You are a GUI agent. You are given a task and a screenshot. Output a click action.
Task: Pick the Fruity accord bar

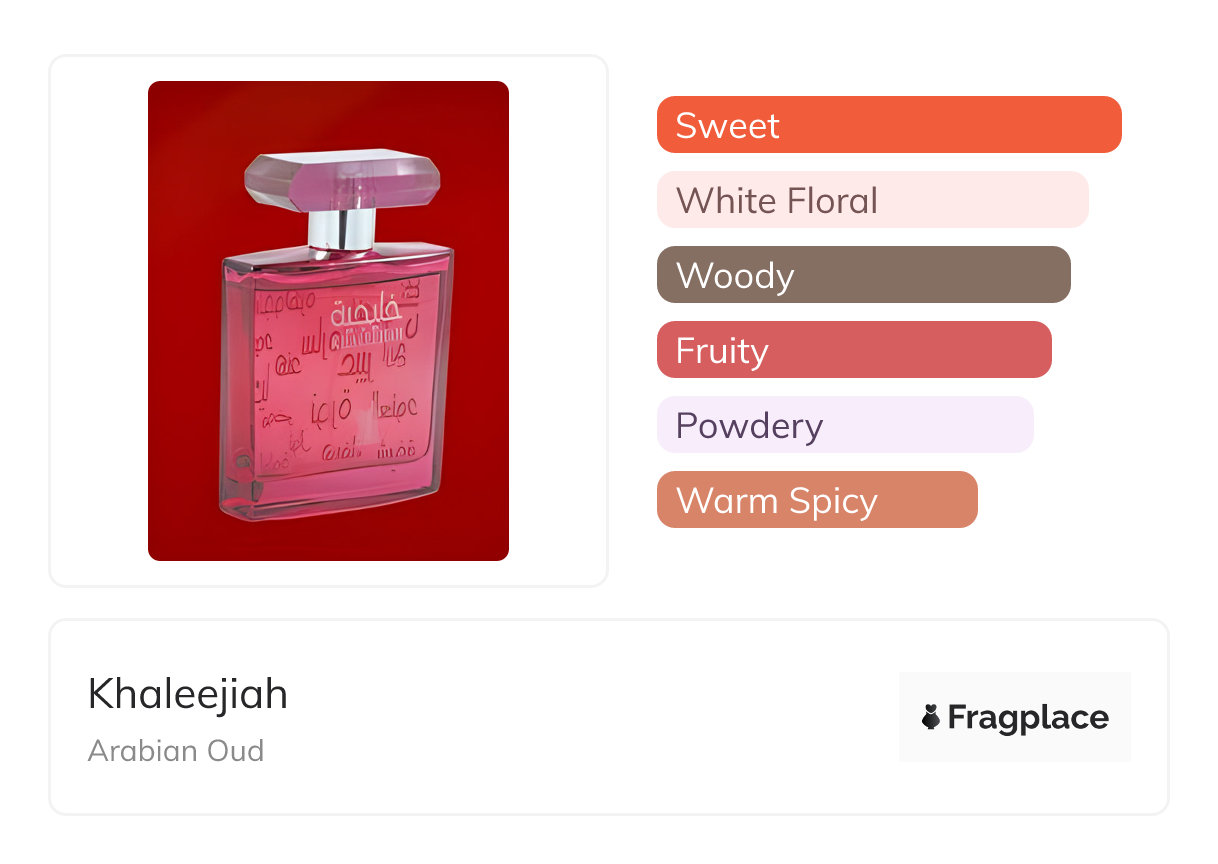[x=853, y=350]
